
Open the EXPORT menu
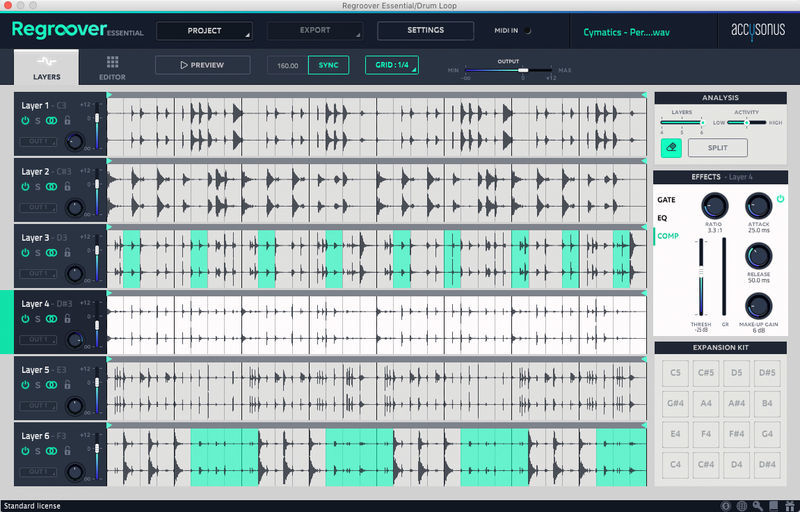coord(315,31)
